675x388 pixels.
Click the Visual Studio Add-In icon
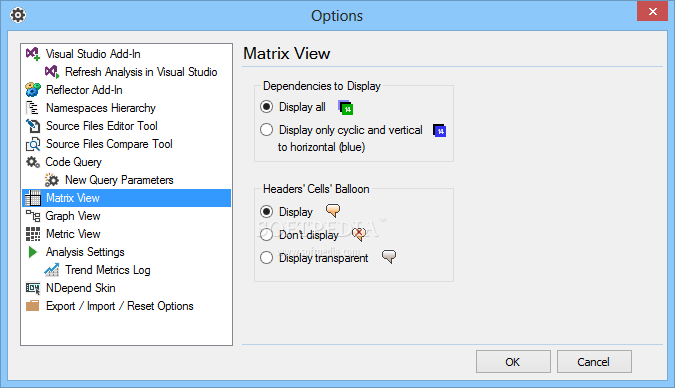[x=33, y=54]
